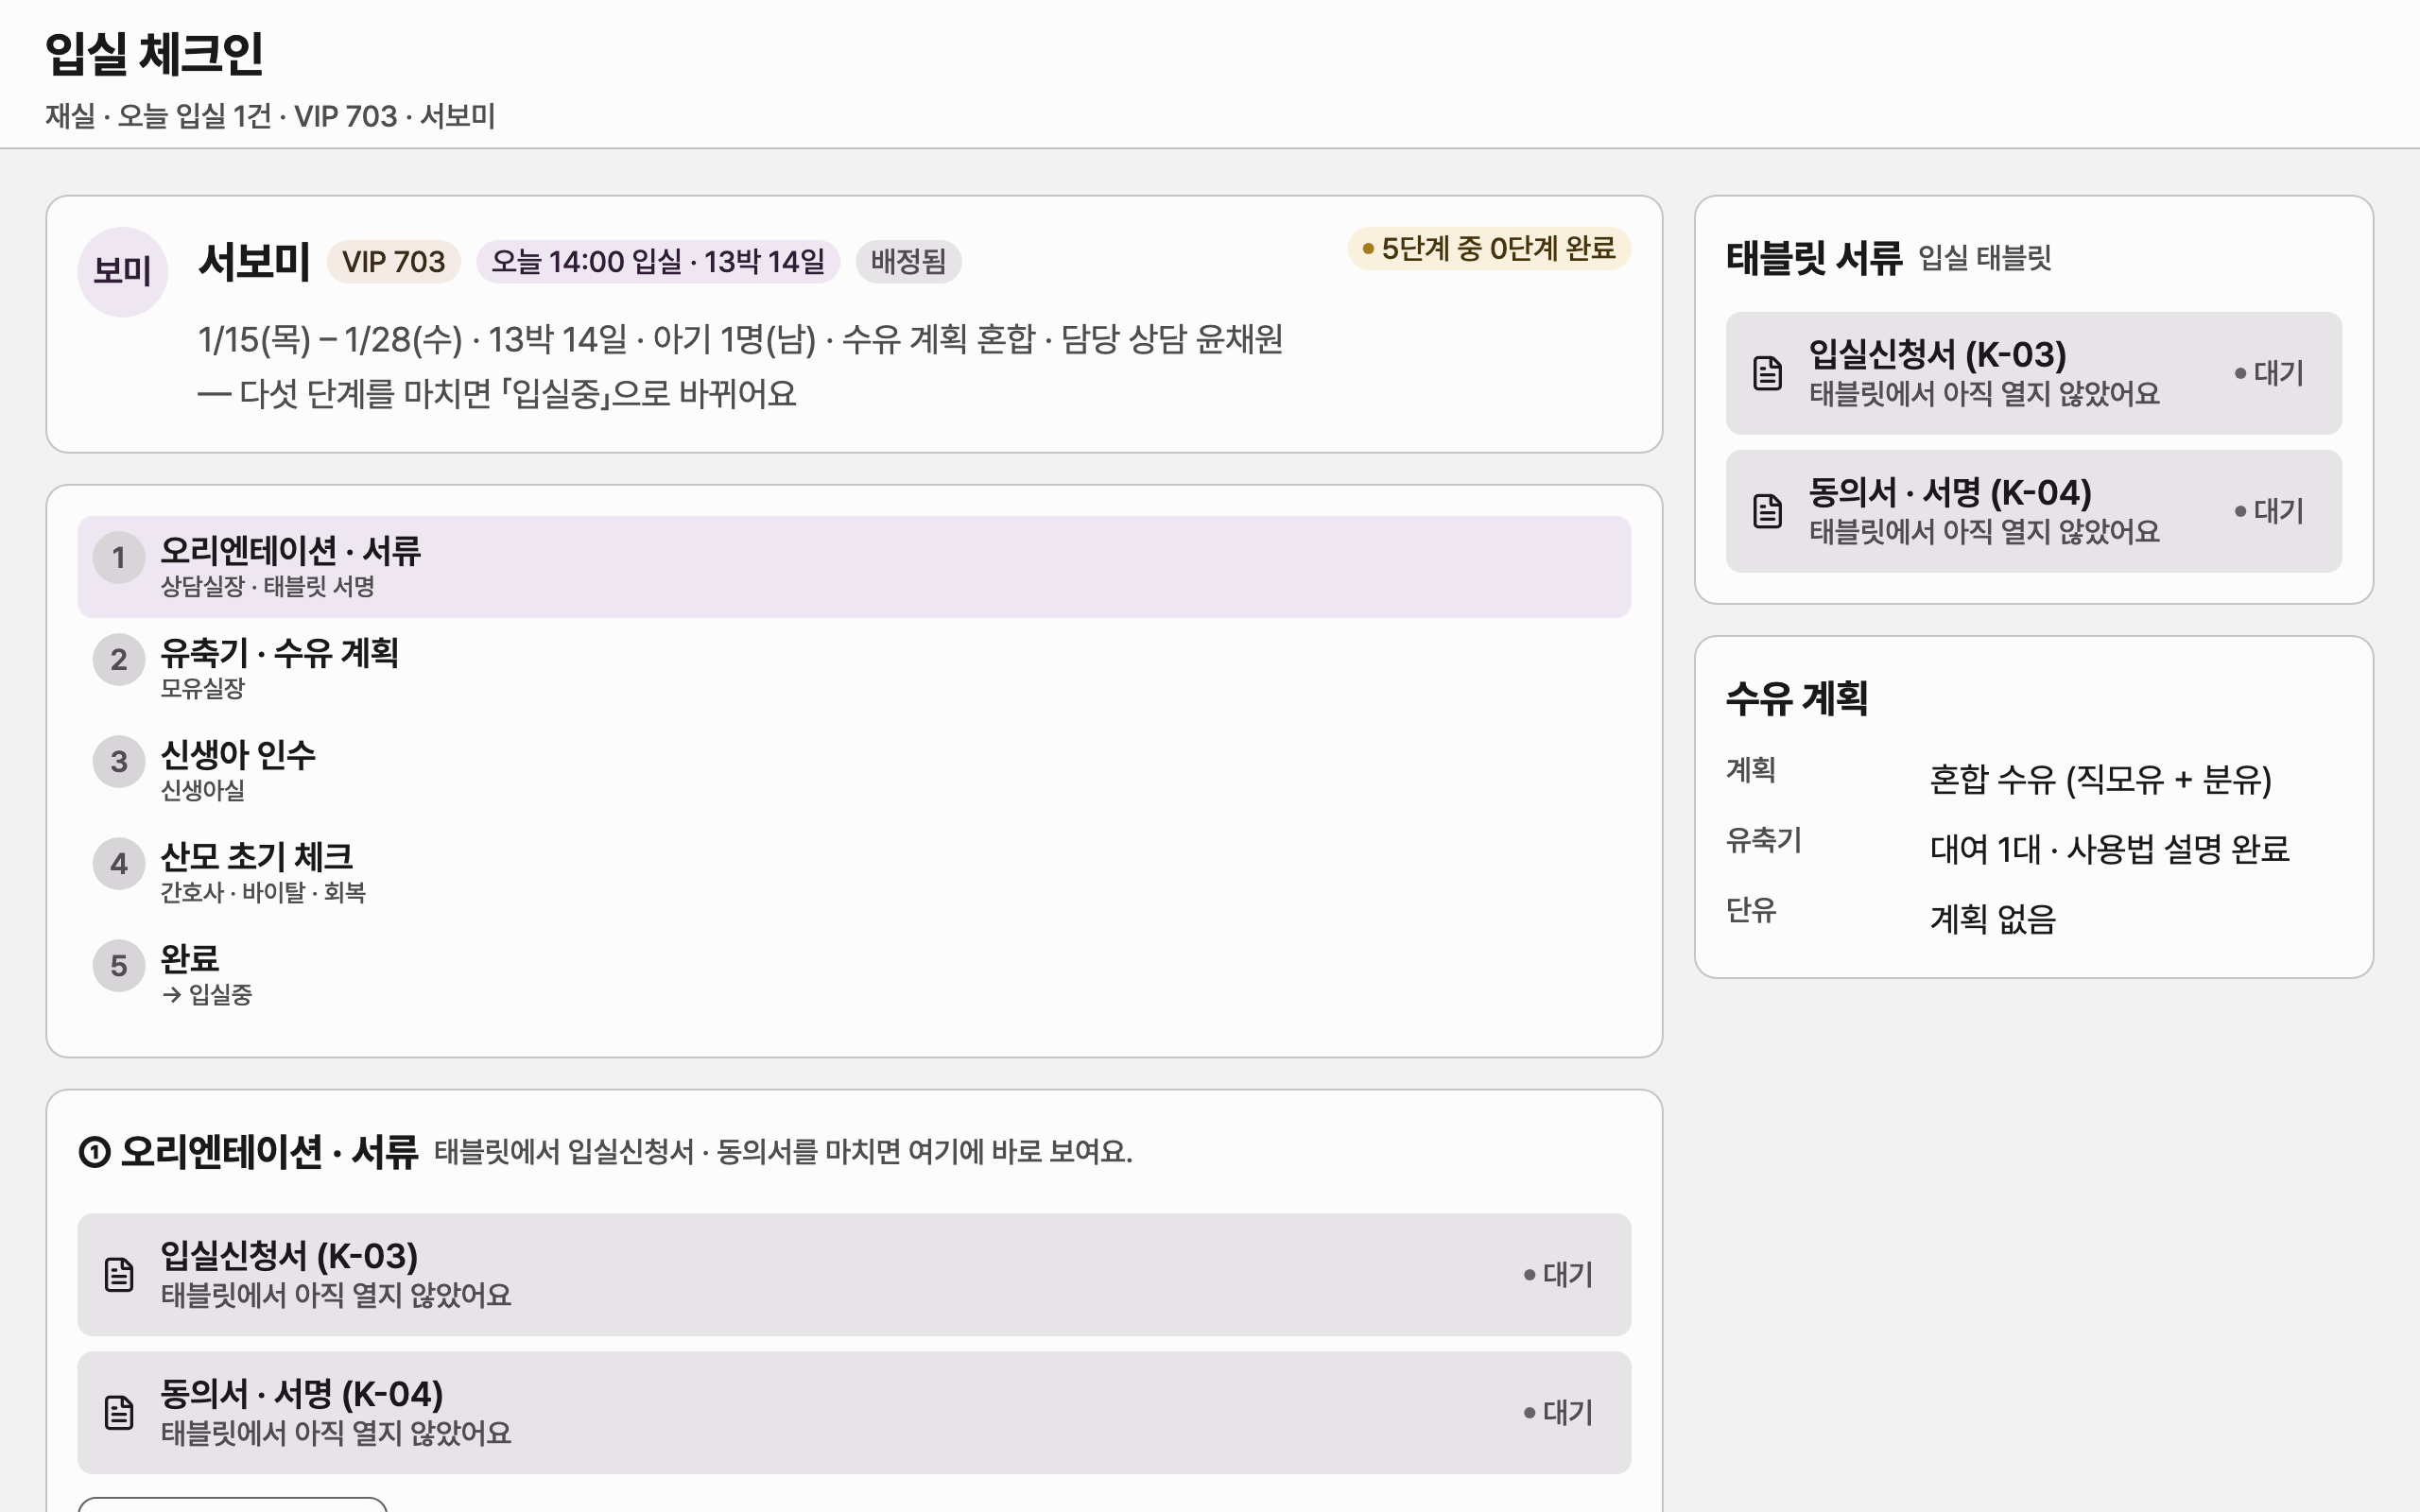The height and width of the screenshot is (1512, 2420).
Task: Click the 간호사 · 바이탈 · 회복 subtitle
Action: pos(263,892)
